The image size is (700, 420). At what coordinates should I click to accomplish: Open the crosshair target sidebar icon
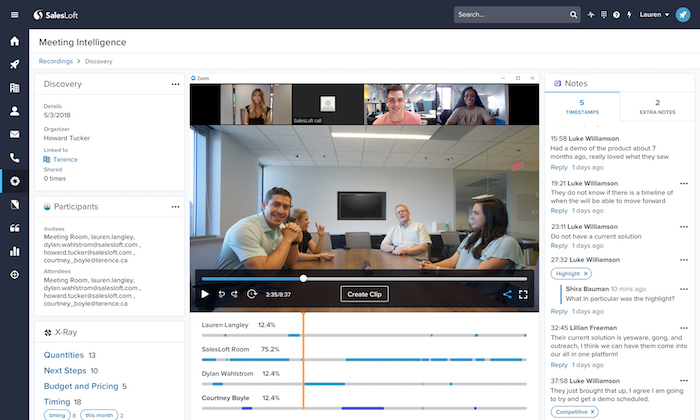15,274
